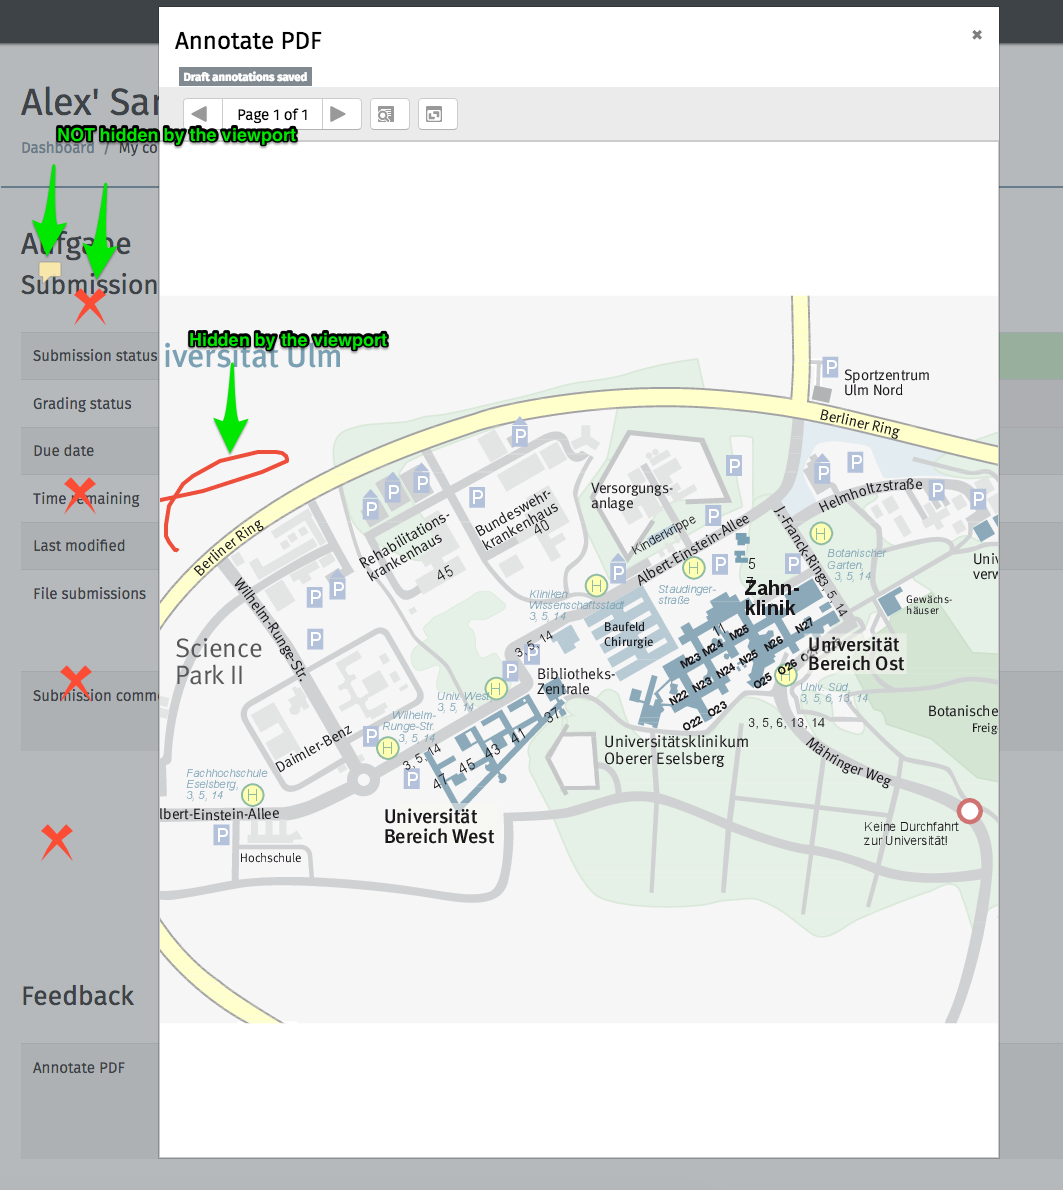Toggle expand/collapse all comments icon
Image resolution: width=1063 pixels, height=1190 pixels.
[437, 115]
